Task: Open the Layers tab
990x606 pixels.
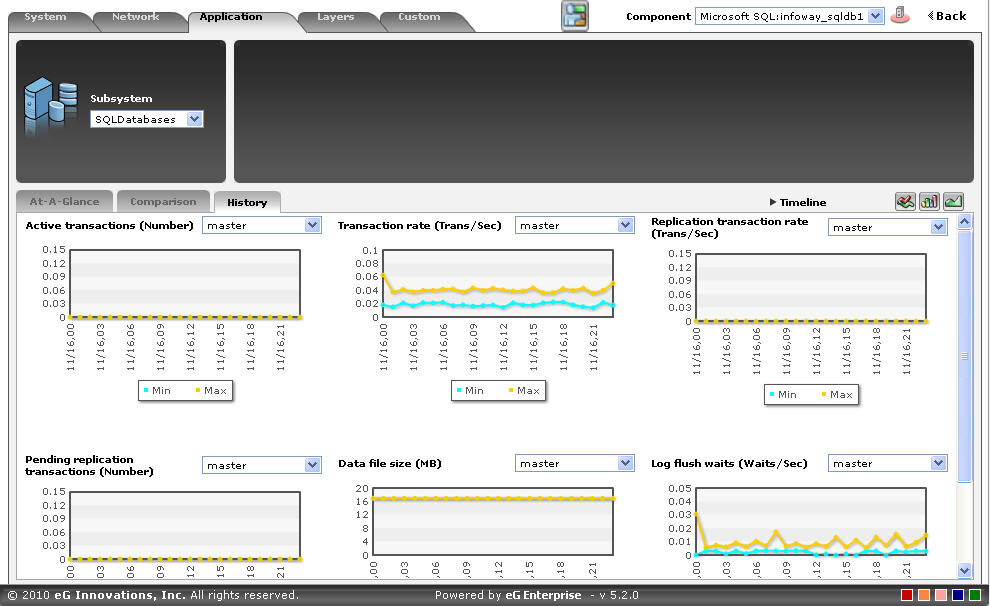Action: coord(336,17)
